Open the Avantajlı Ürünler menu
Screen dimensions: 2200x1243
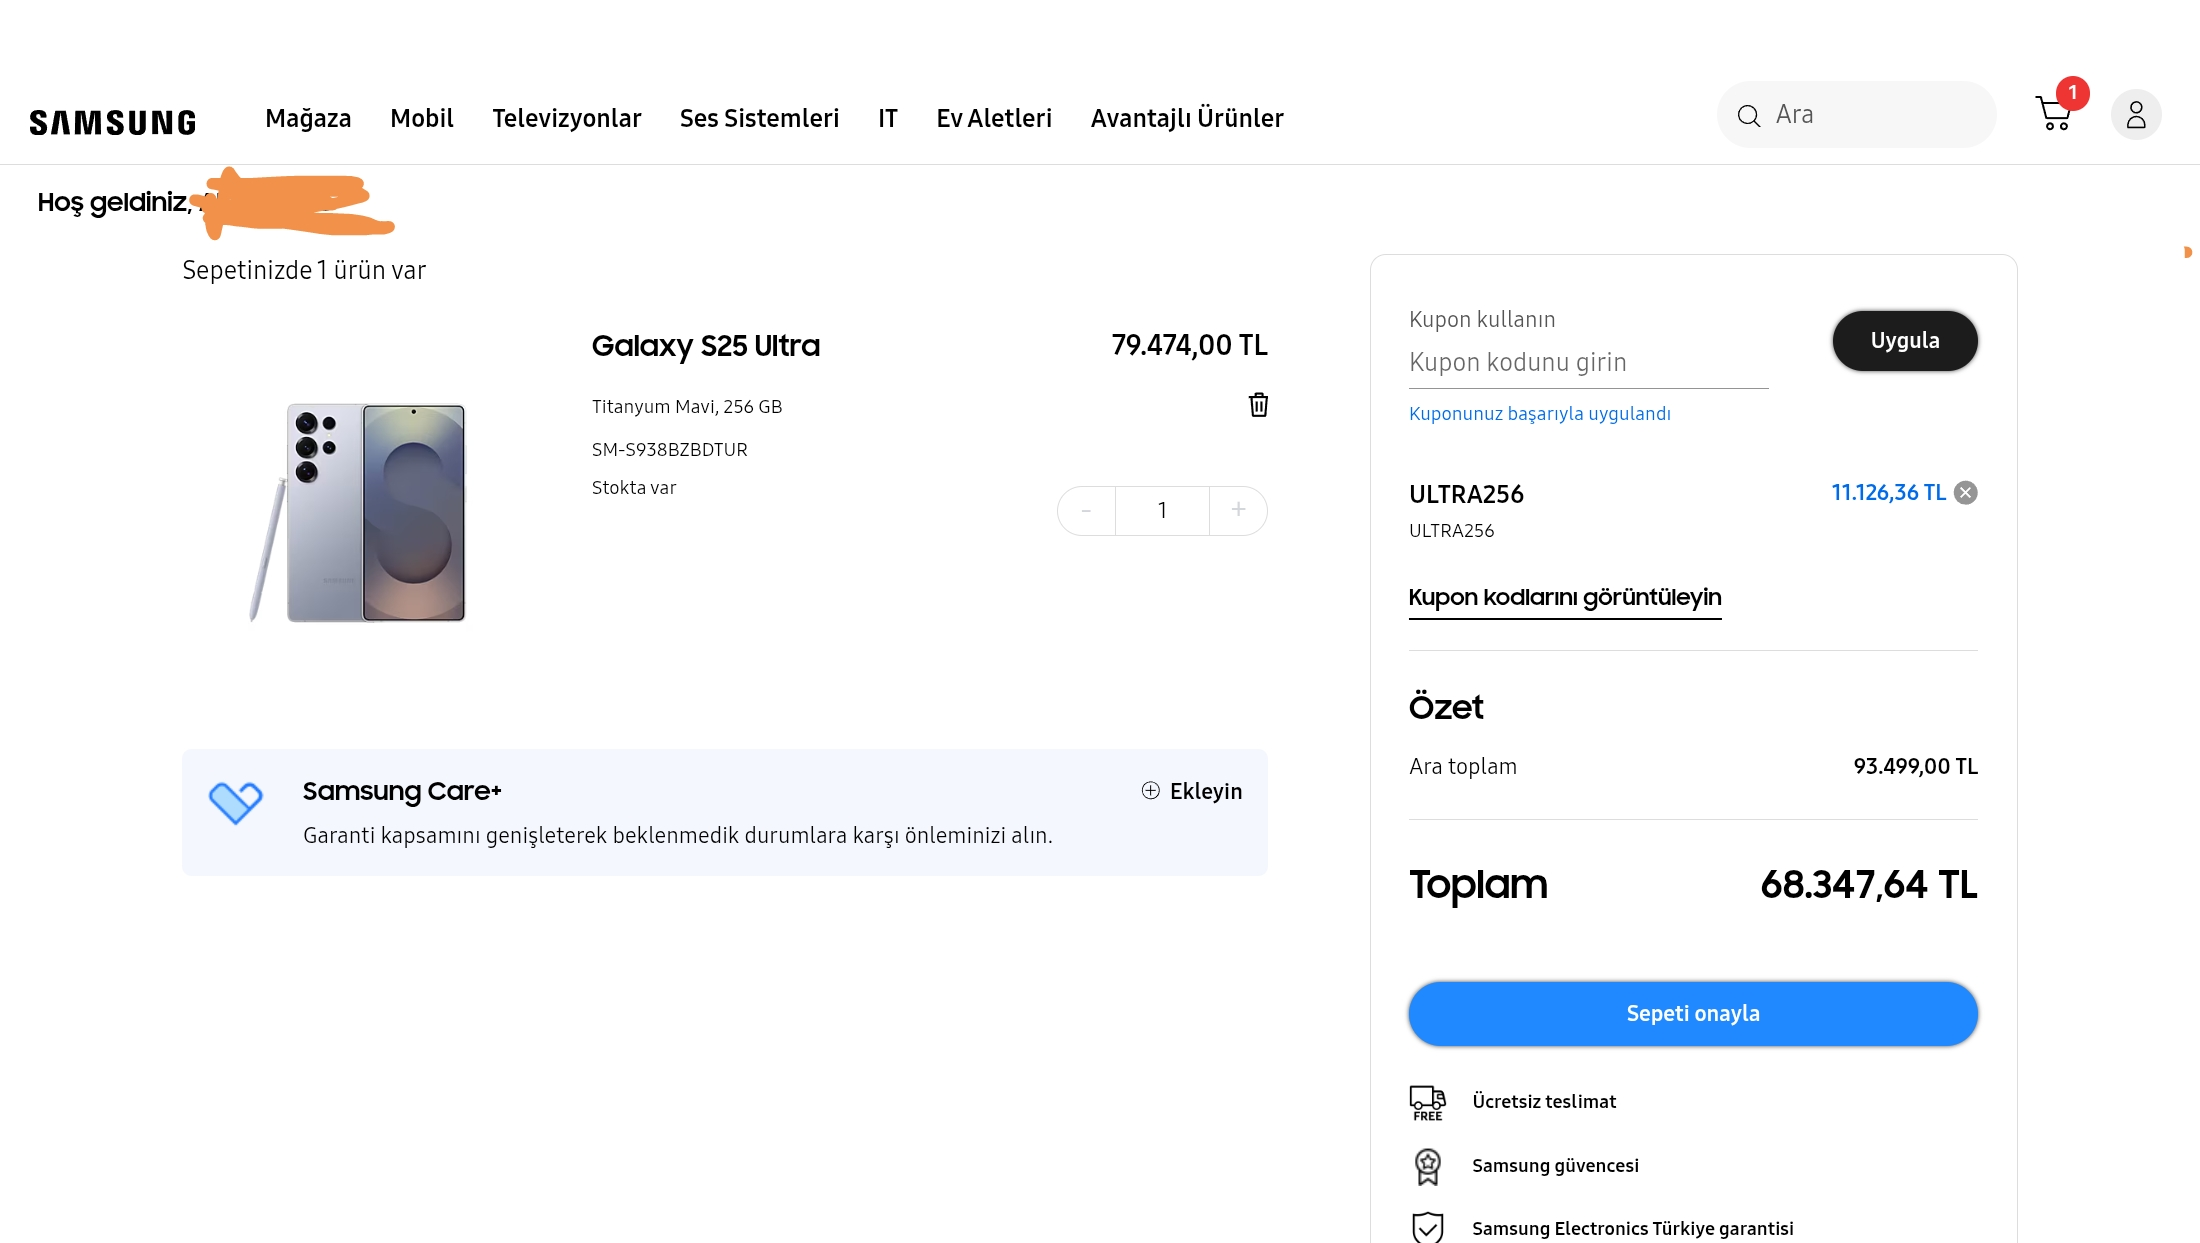(x=1187, y=118)
